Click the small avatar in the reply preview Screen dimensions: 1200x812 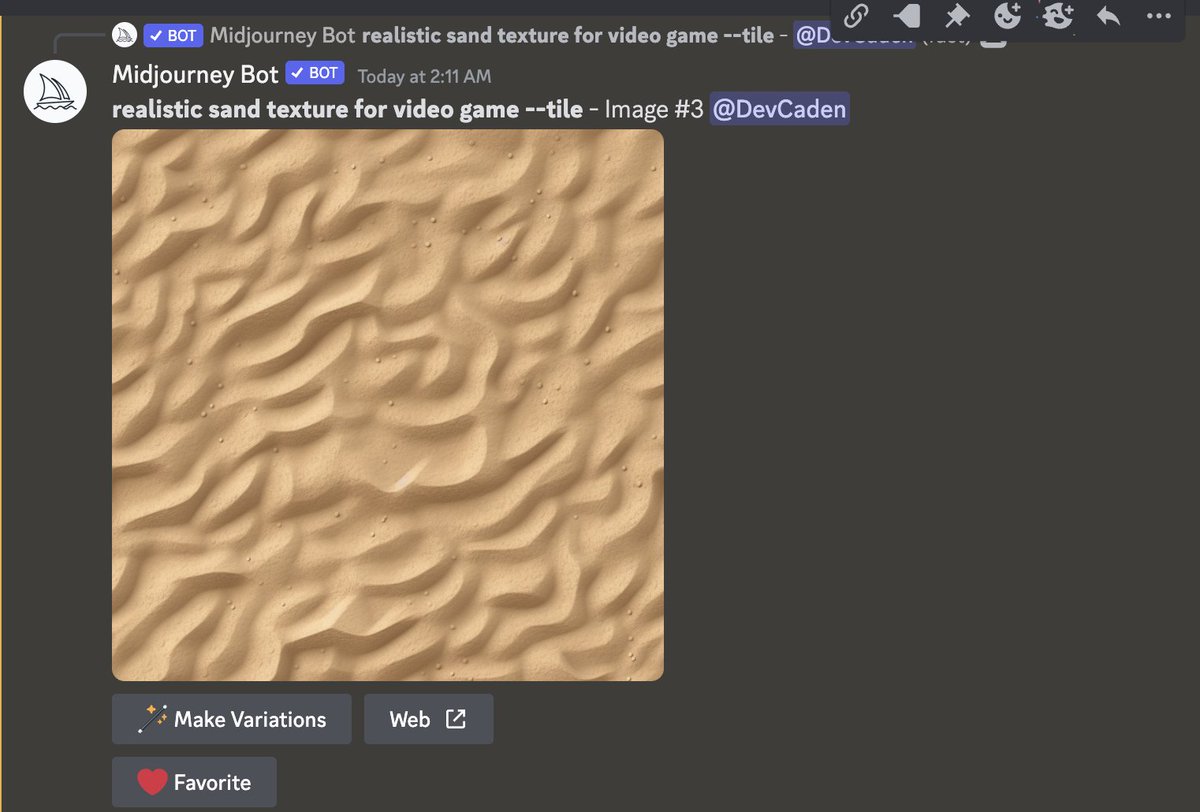(124, 34)
